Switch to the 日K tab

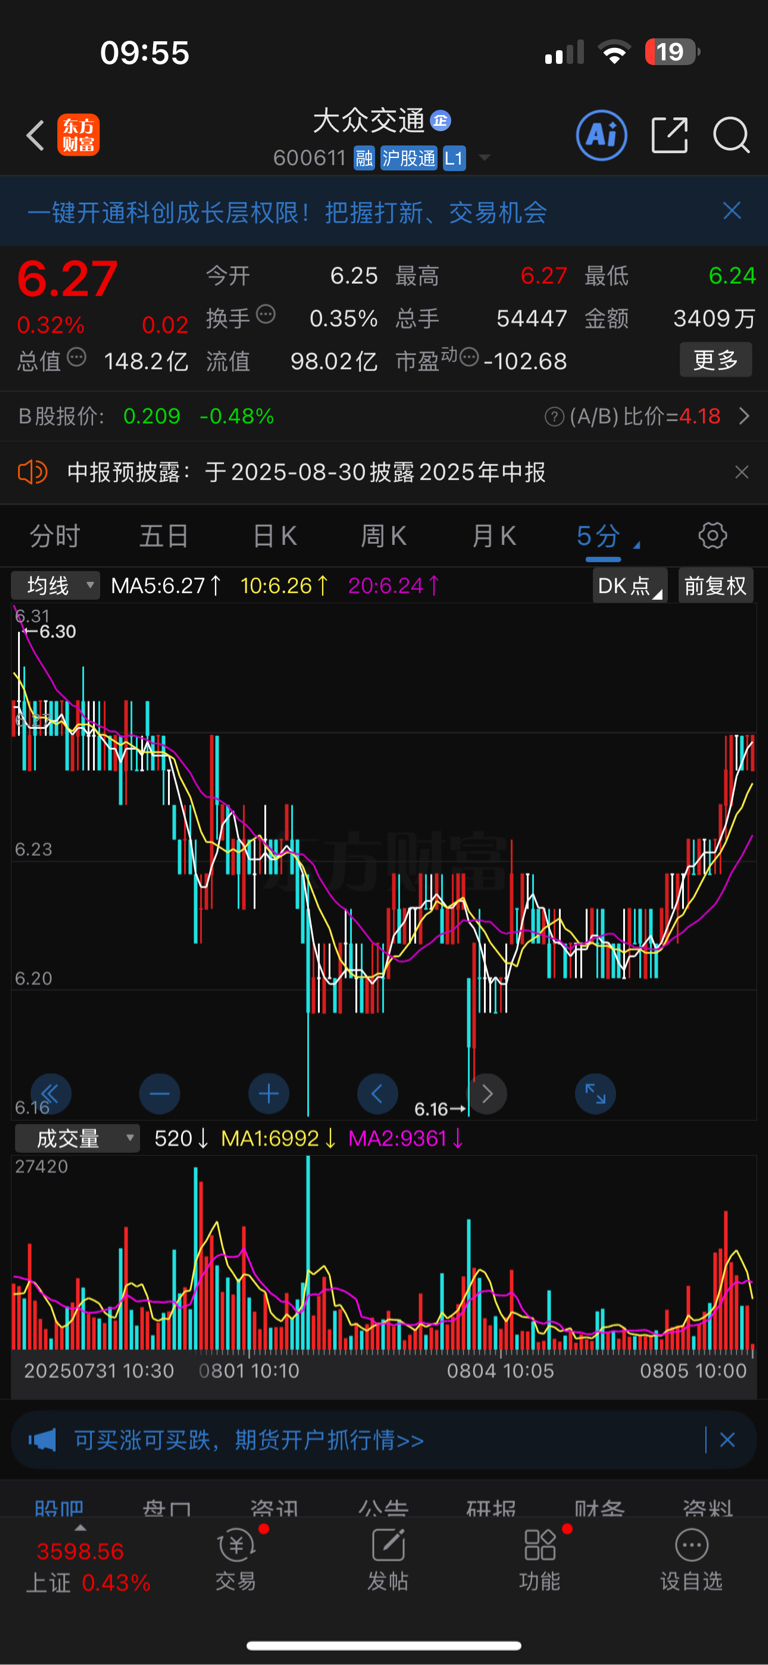274,536
